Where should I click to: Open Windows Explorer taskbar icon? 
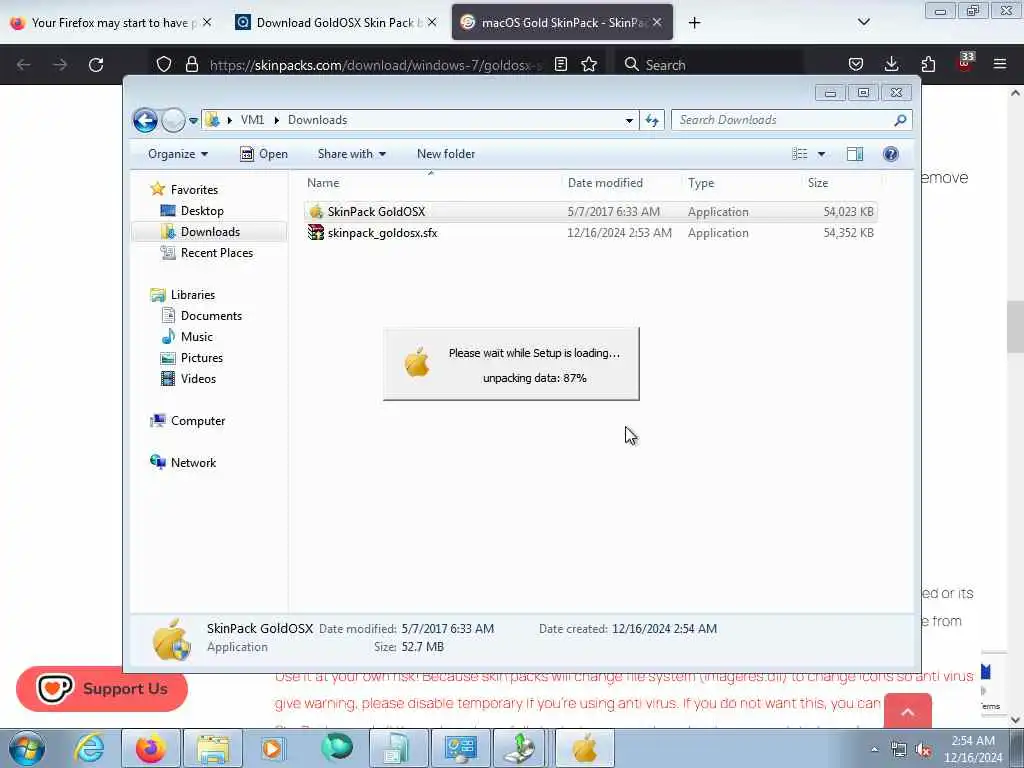[213, 748]
